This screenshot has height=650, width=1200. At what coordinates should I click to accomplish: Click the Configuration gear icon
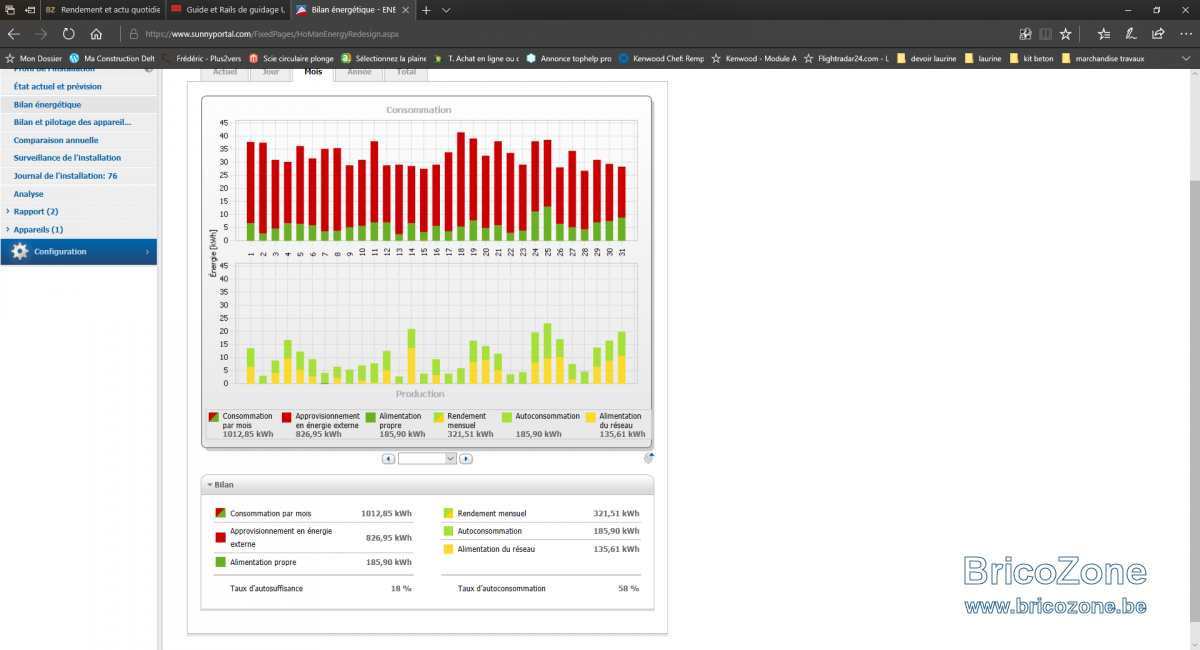point(20,252)
